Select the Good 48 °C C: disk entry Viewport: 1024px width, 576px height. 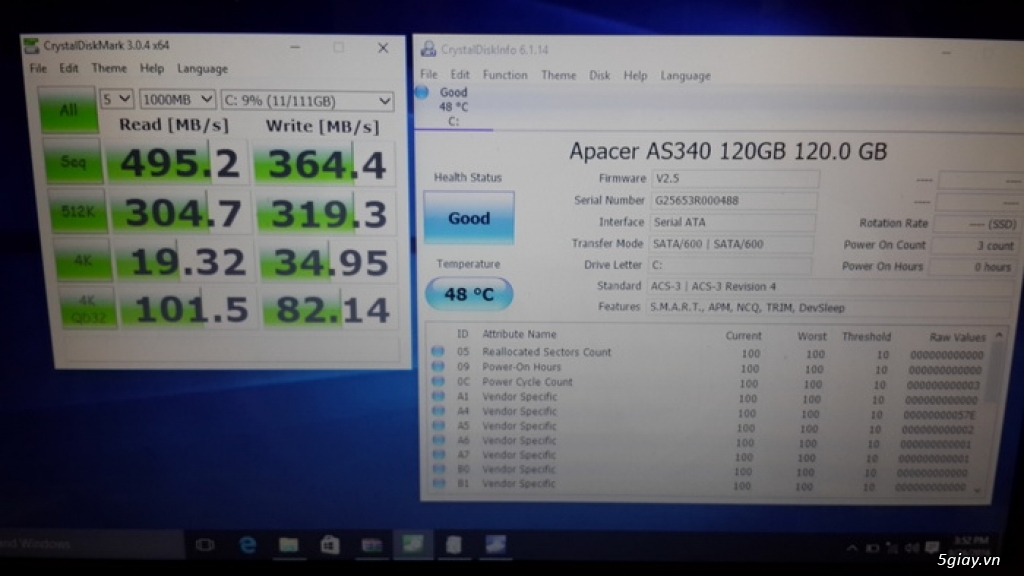[452, 106]
